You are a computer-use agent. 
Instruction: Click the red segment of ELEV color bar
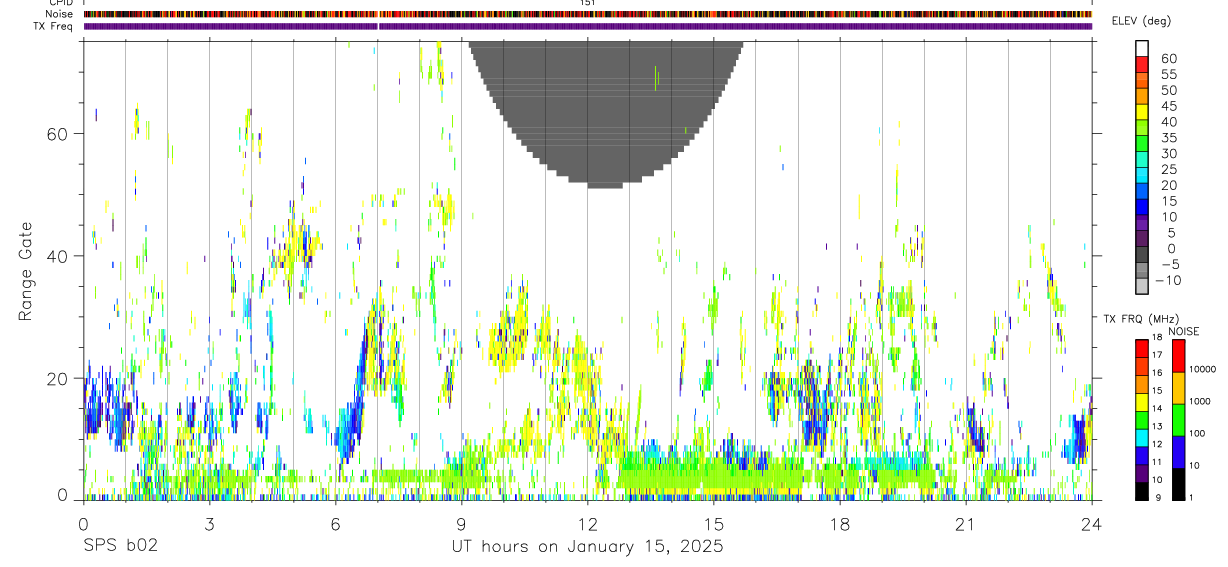(1142, 63)
